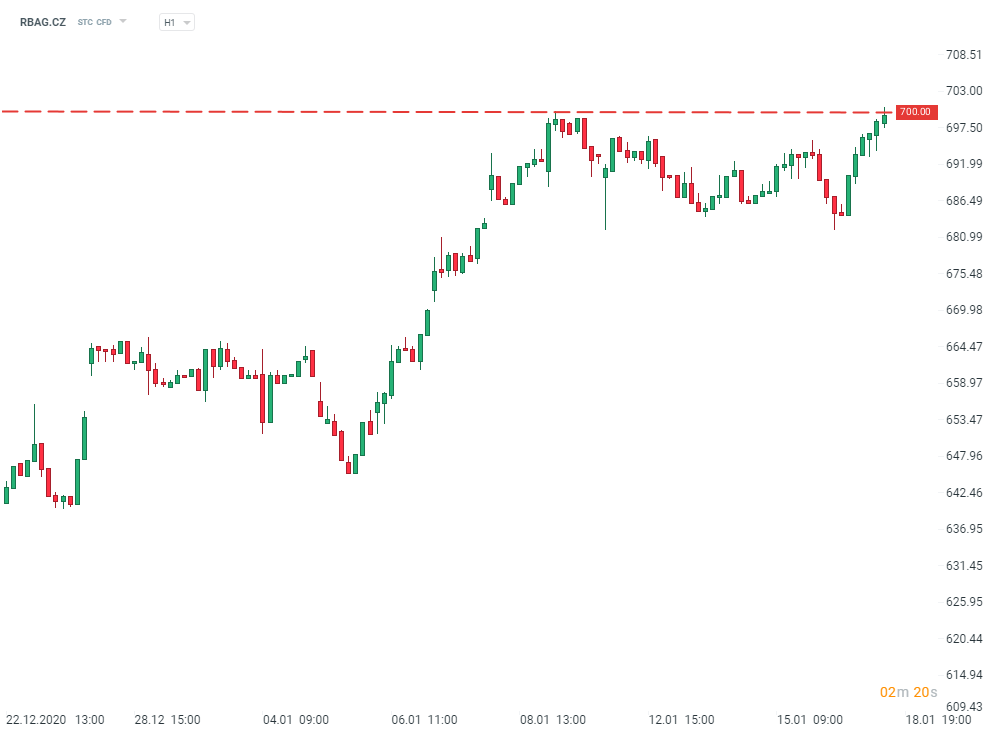Click the most recent rightmost green candle
The image size is (1006, 737).
[x=885, y=119]
